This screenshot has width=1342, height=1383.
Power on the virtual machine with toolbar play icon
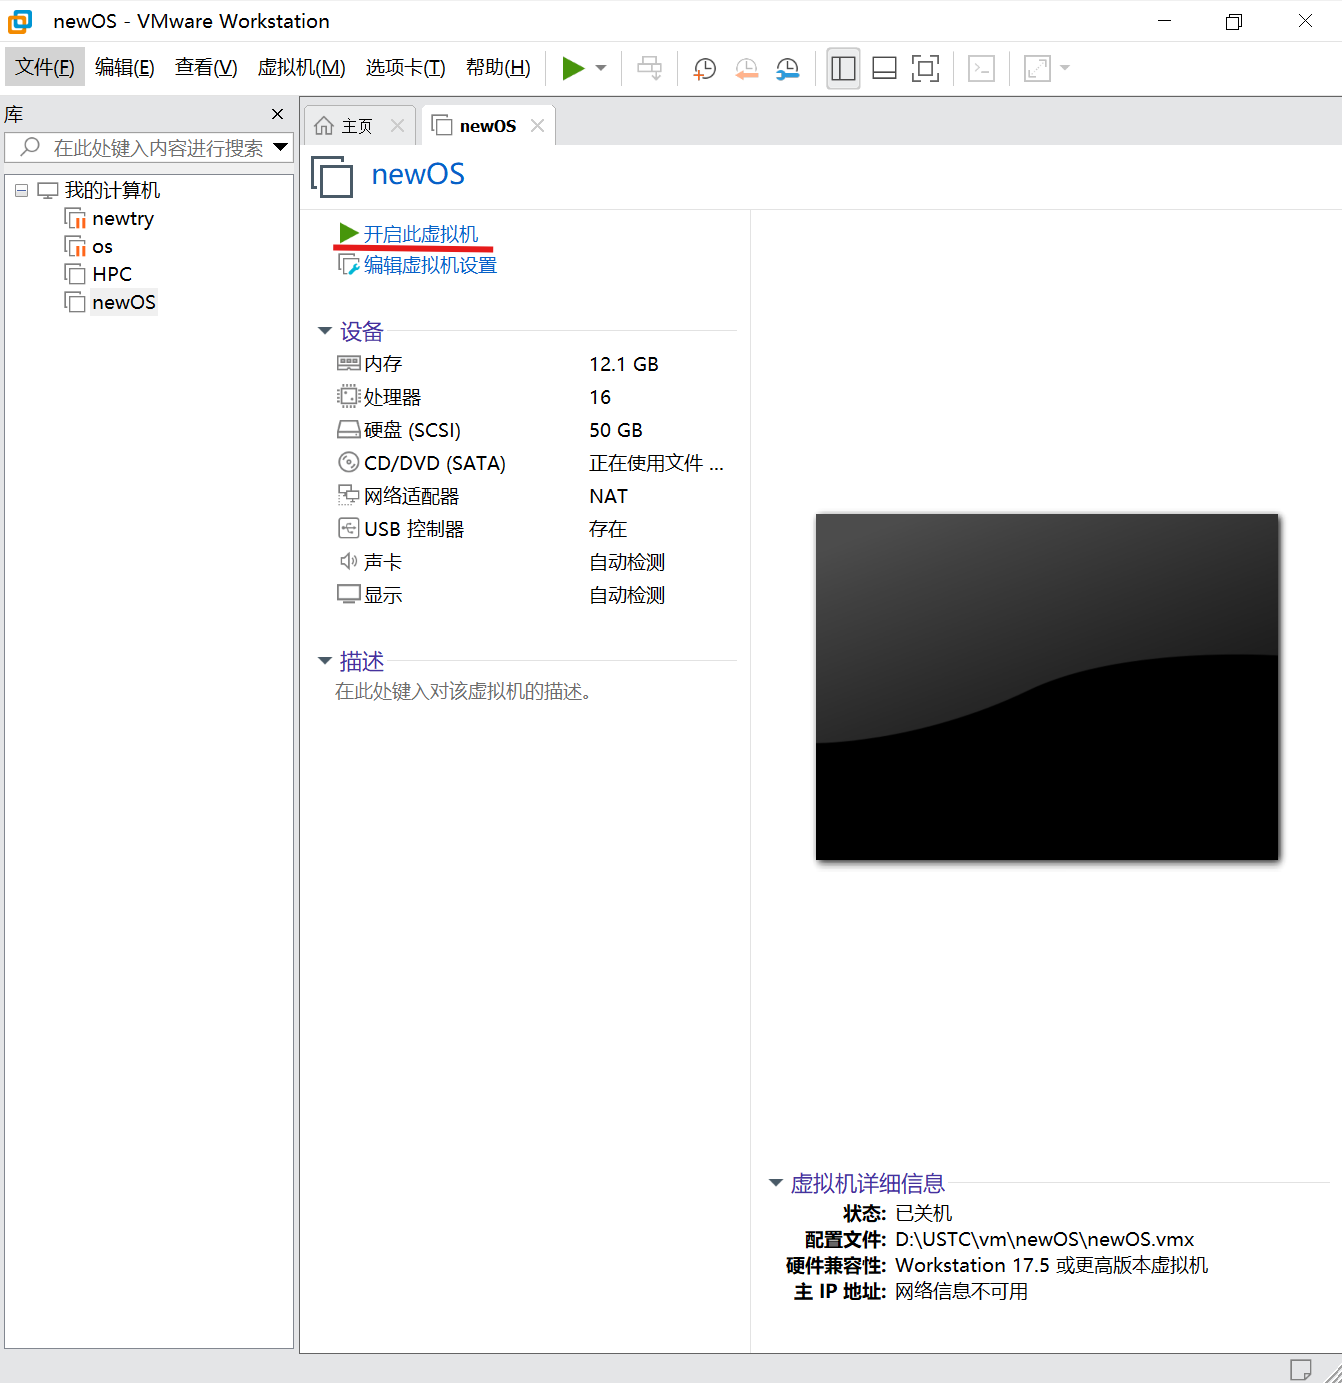572,68
